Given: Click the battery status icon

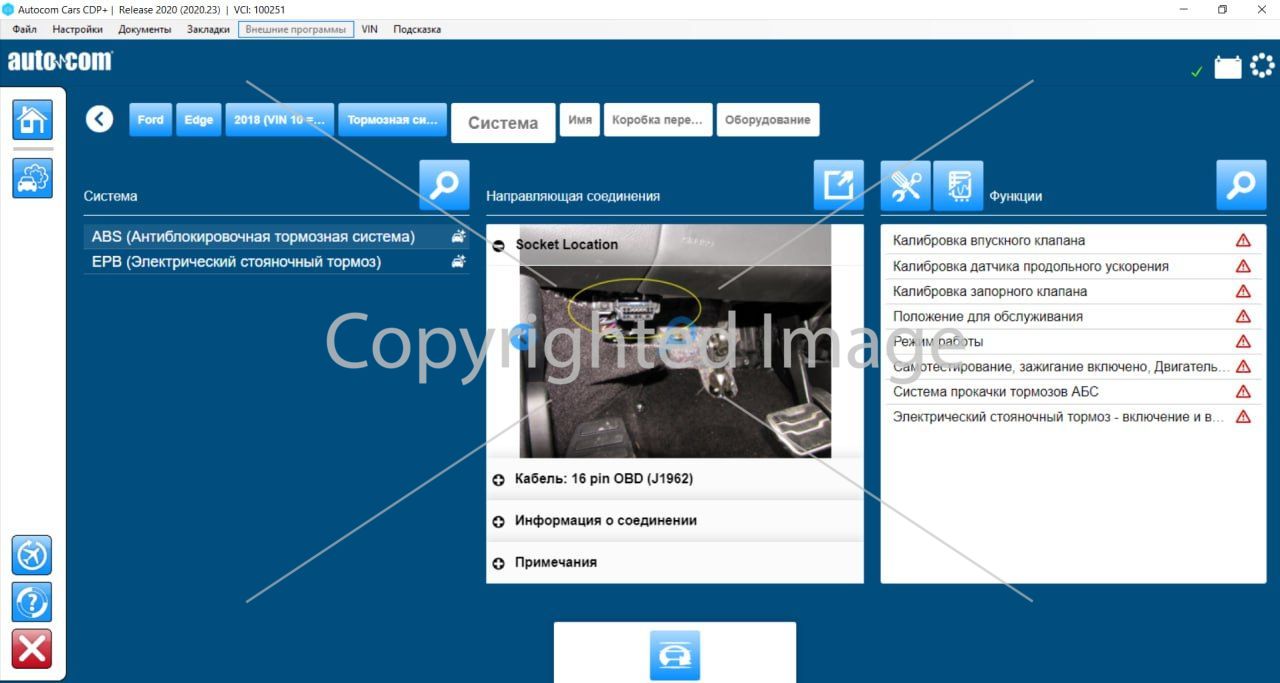Looking at the screenshot, I should click(1228, 67).
